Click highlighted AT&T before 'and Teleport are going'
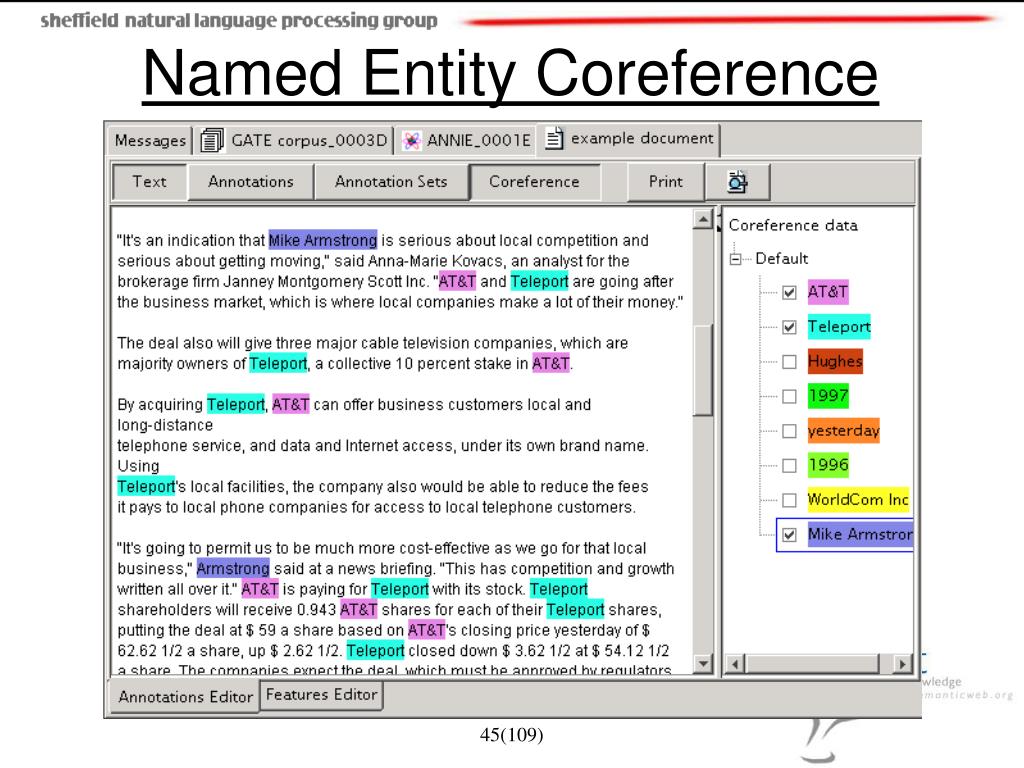Screen dimensions: 1024x768 pos(457,281)
